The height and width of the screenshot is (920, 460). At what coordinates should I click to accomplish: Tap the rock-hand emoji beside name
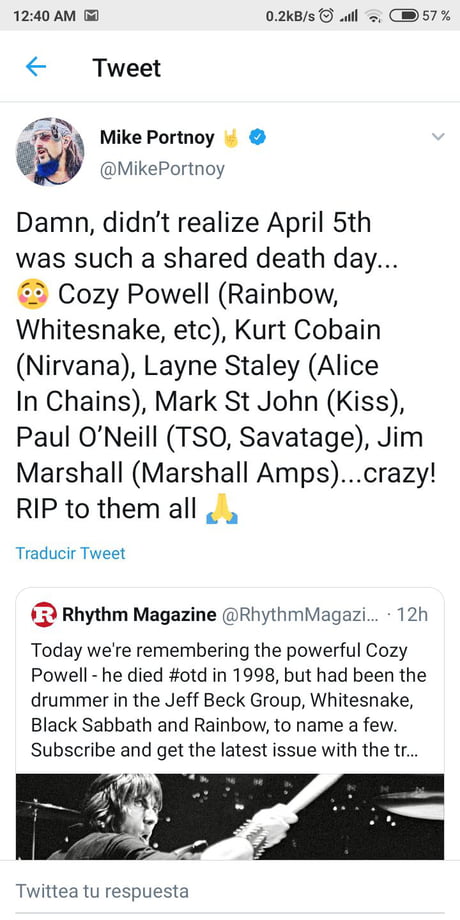[x=231, y=138]
